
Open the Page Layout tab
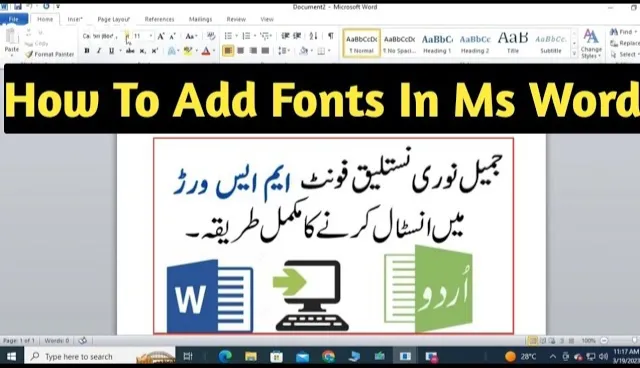point(113,19)
